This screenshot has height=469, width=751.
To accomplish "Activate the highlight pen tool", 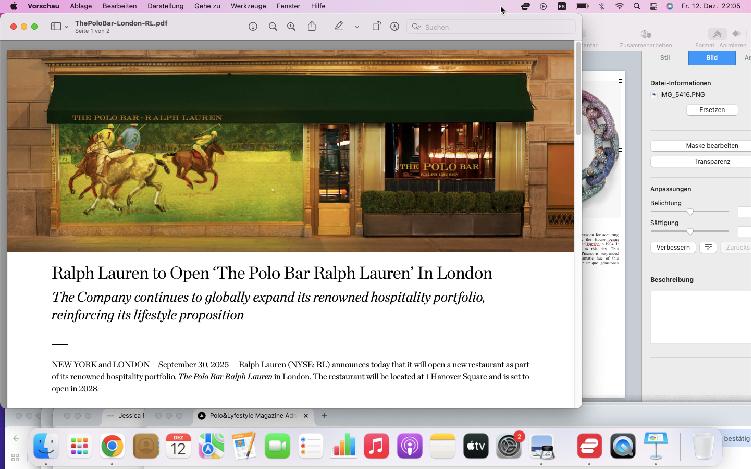I will tap(339, 26).
